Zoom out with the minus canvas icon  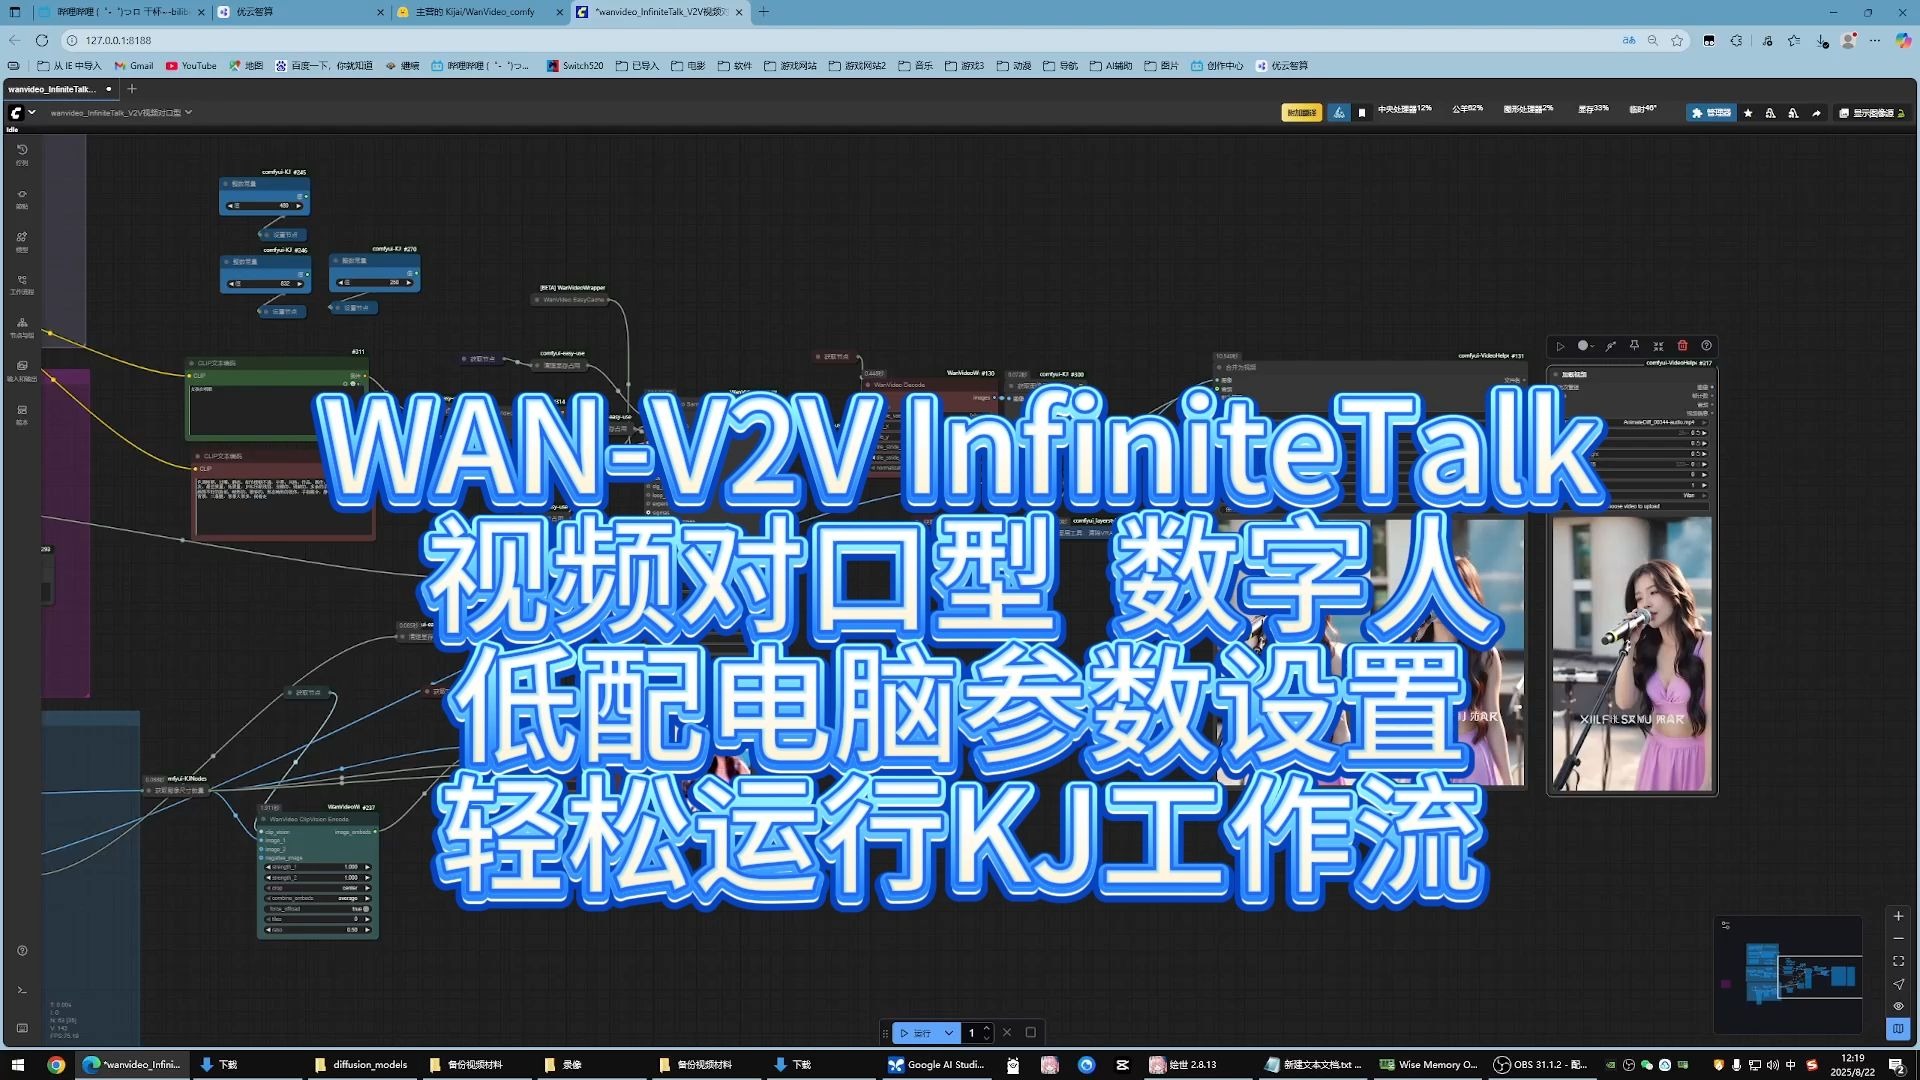coord(1898,939)
